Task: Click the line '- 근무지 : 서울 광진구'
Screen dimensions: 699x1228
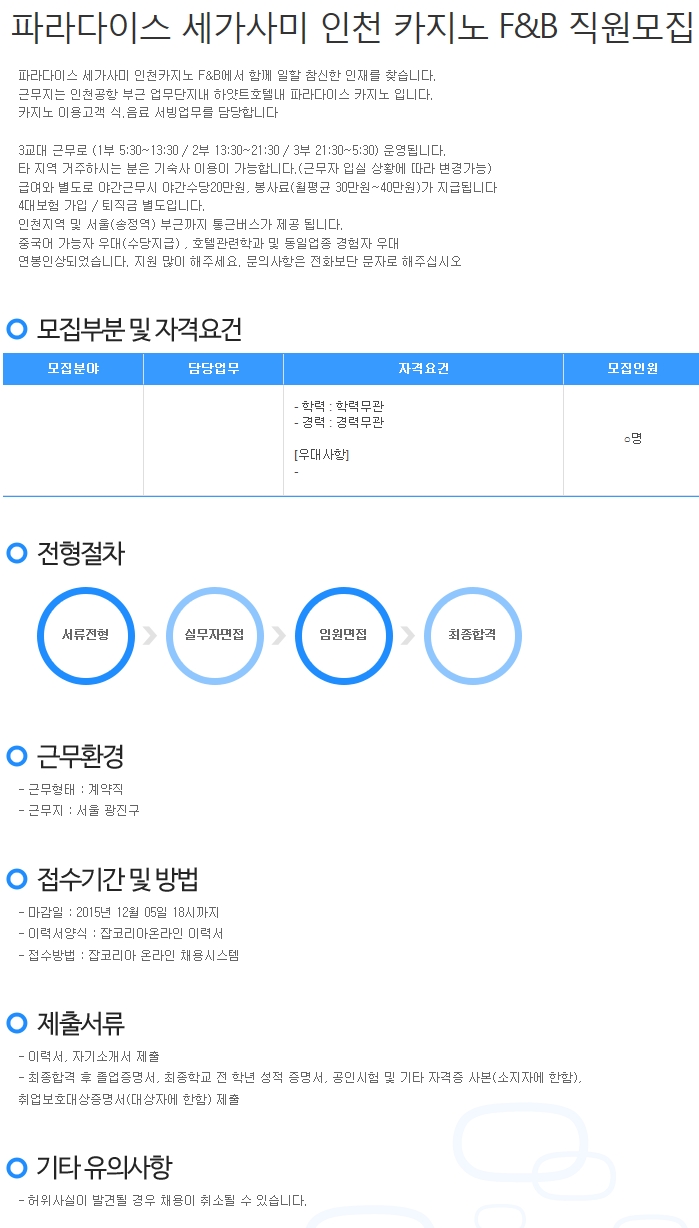Action: pyautogui.click(x=79, y=810)
